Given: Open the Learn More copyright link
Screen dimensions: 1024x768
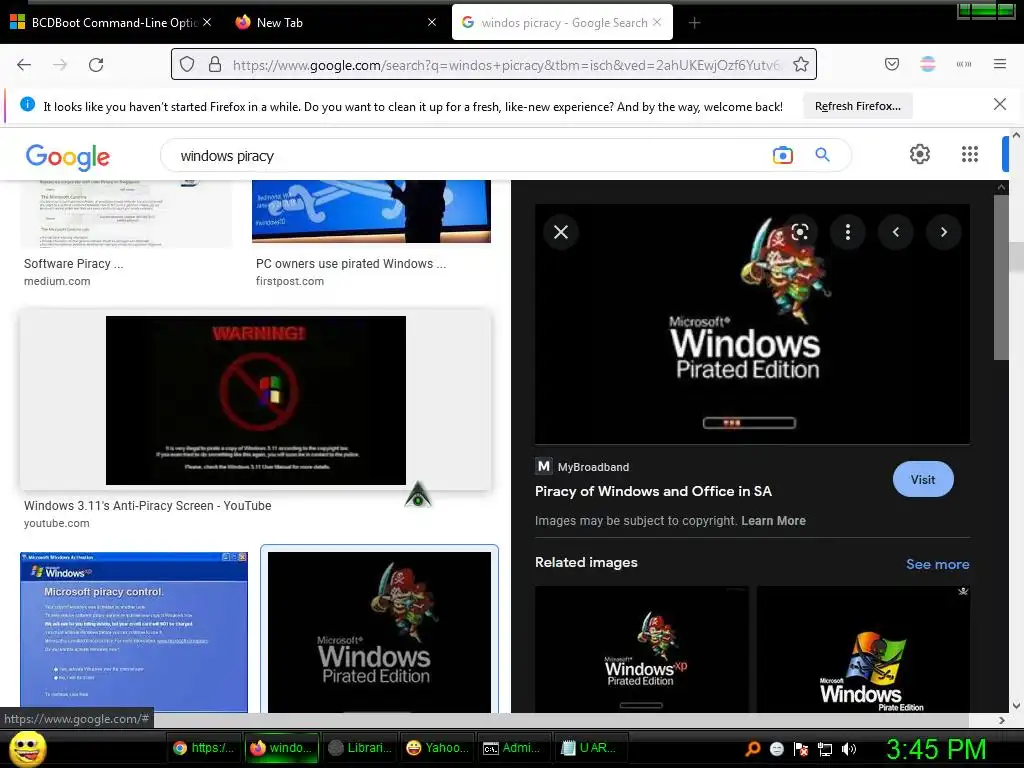Looking at the screenshot, I should [x=773, y=520].
